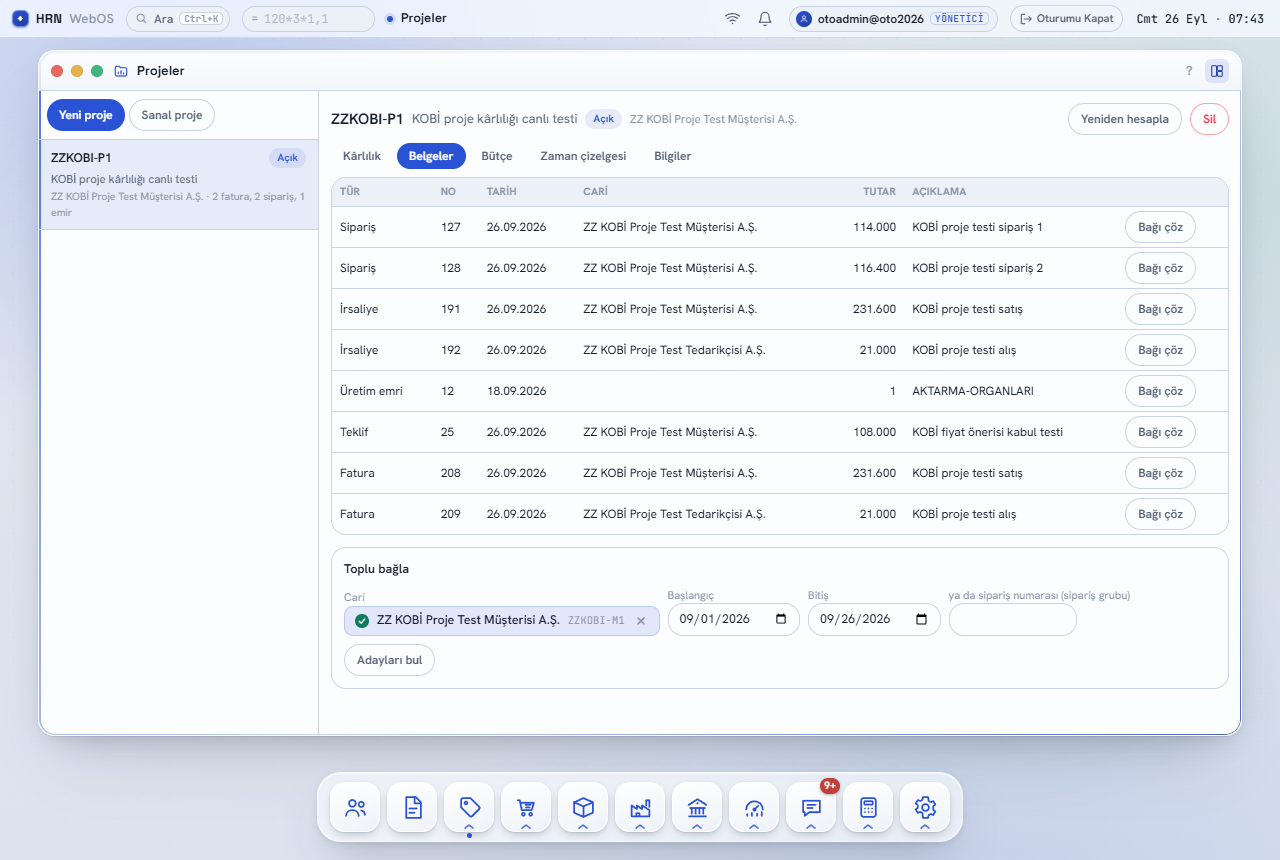This screenshot has height=860, width=1280.
Task: Click Bağı çöz for Sipariş 127
Action: [1160, 227]
